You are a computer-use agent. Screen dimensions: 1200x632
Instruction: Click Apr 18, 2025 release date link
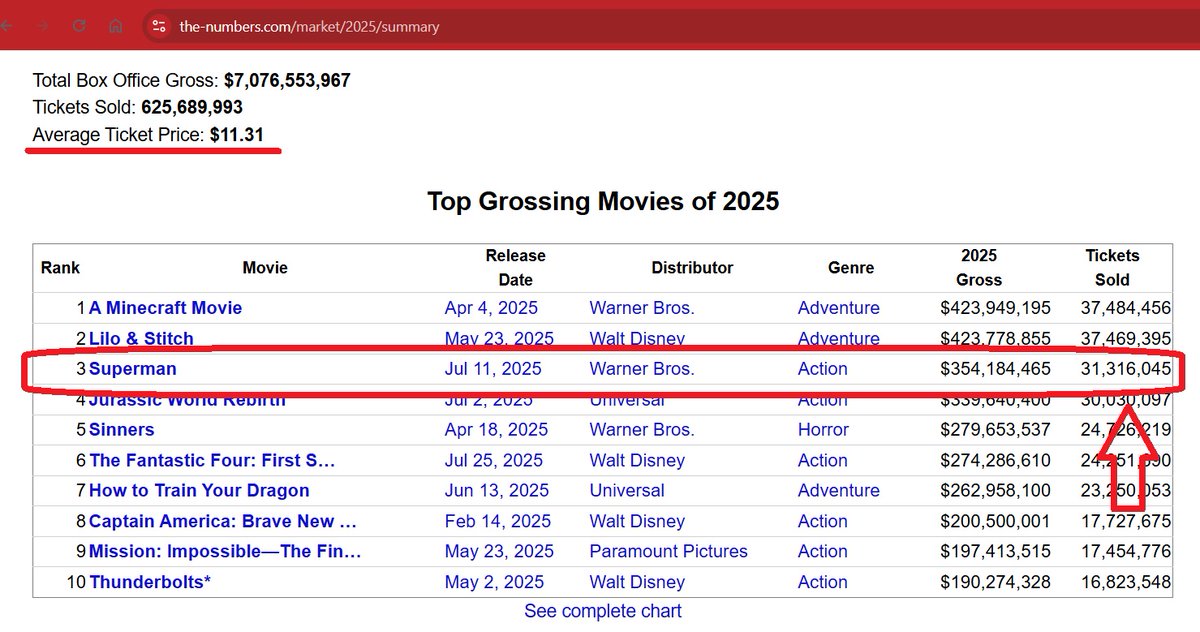click(496, 430)
